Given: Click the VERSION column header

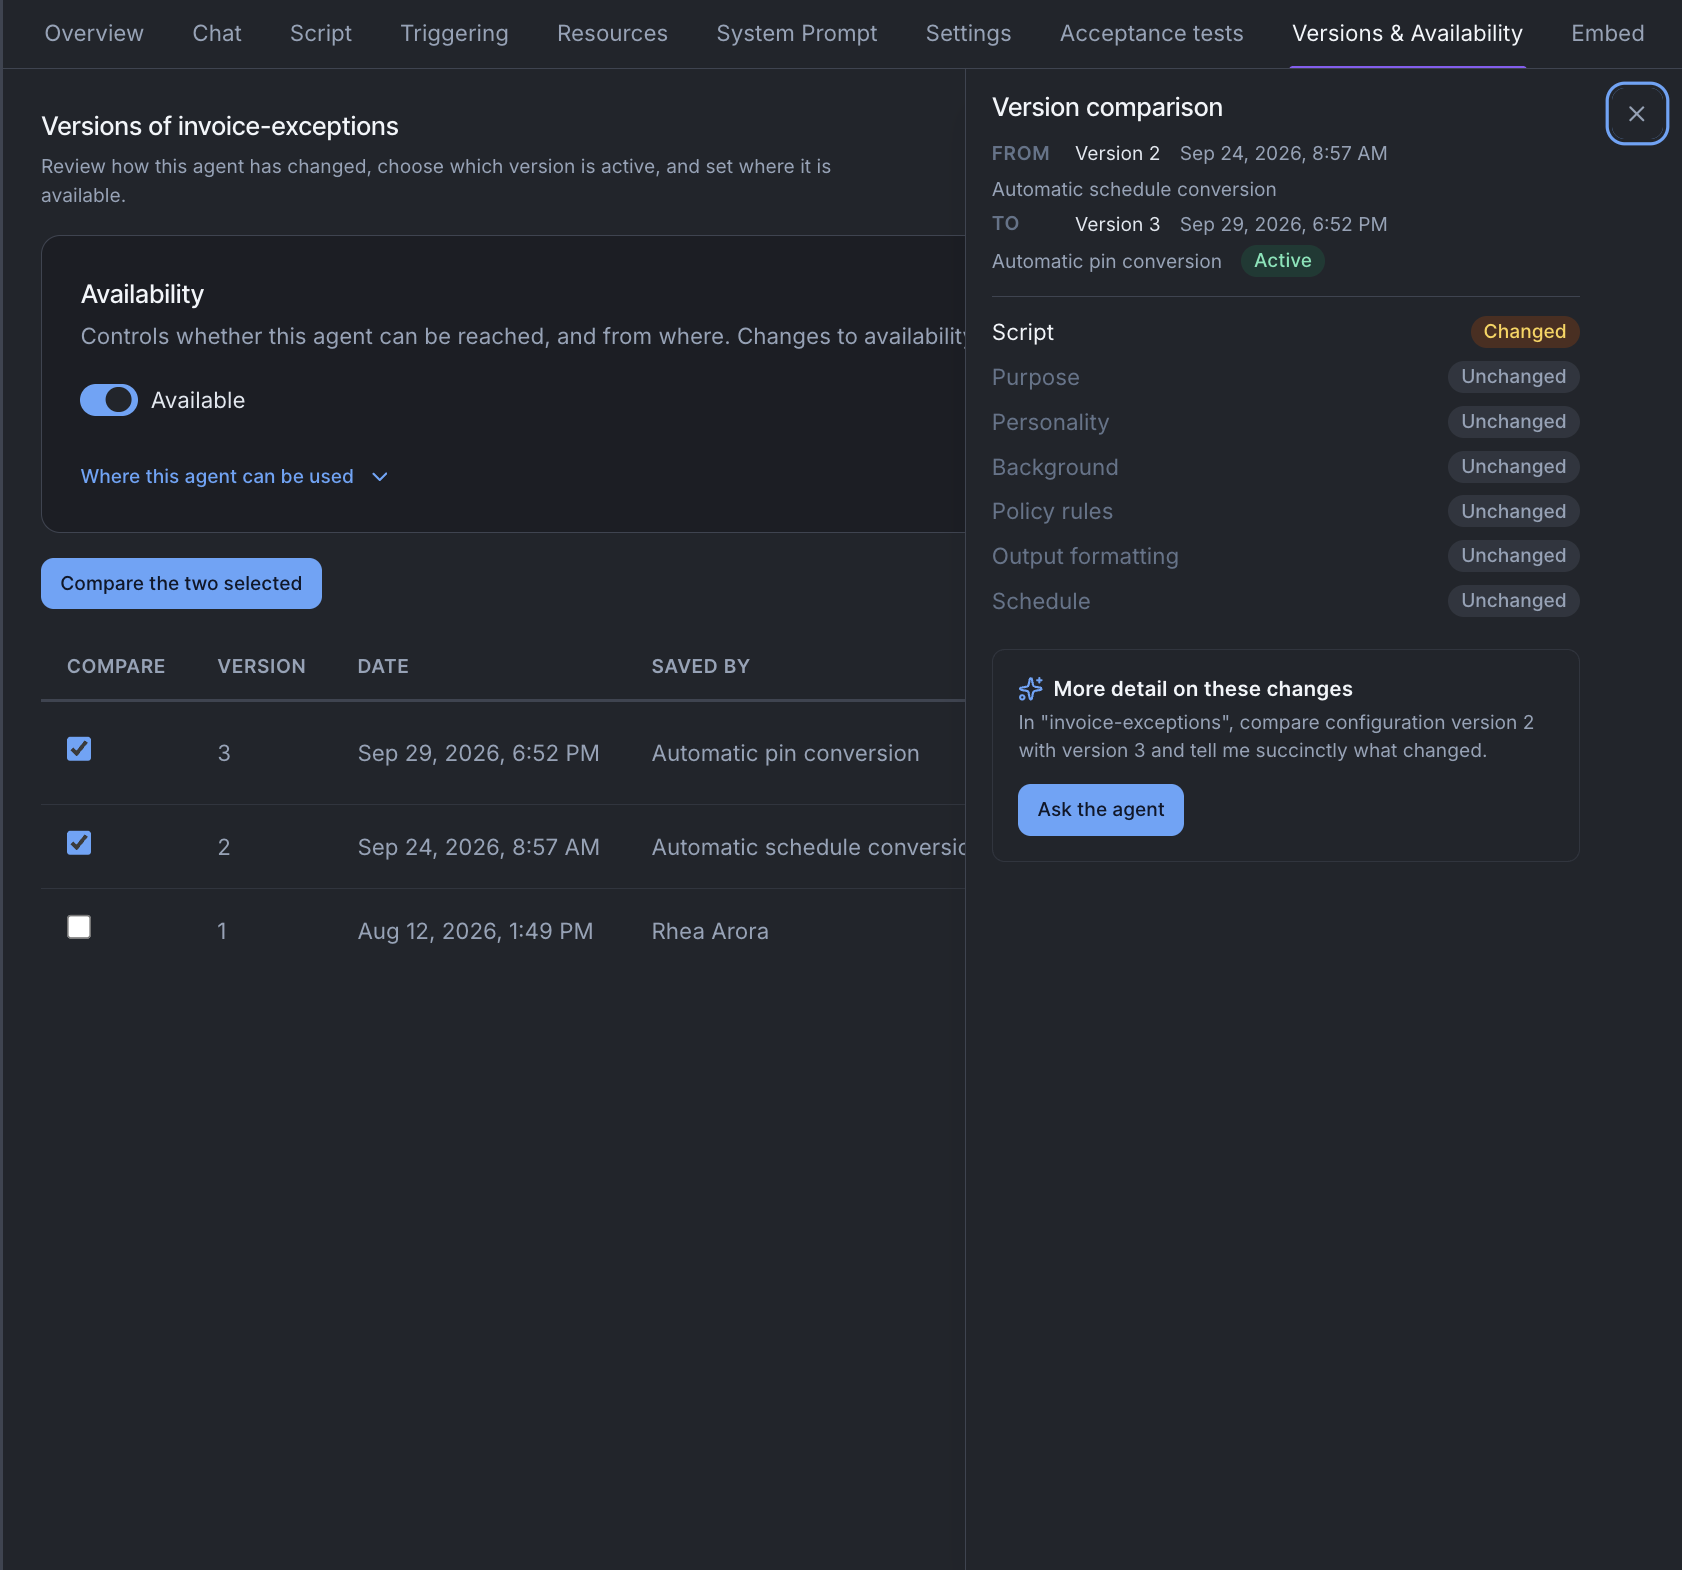Looking at the screenshot, I should pos(262,667).
